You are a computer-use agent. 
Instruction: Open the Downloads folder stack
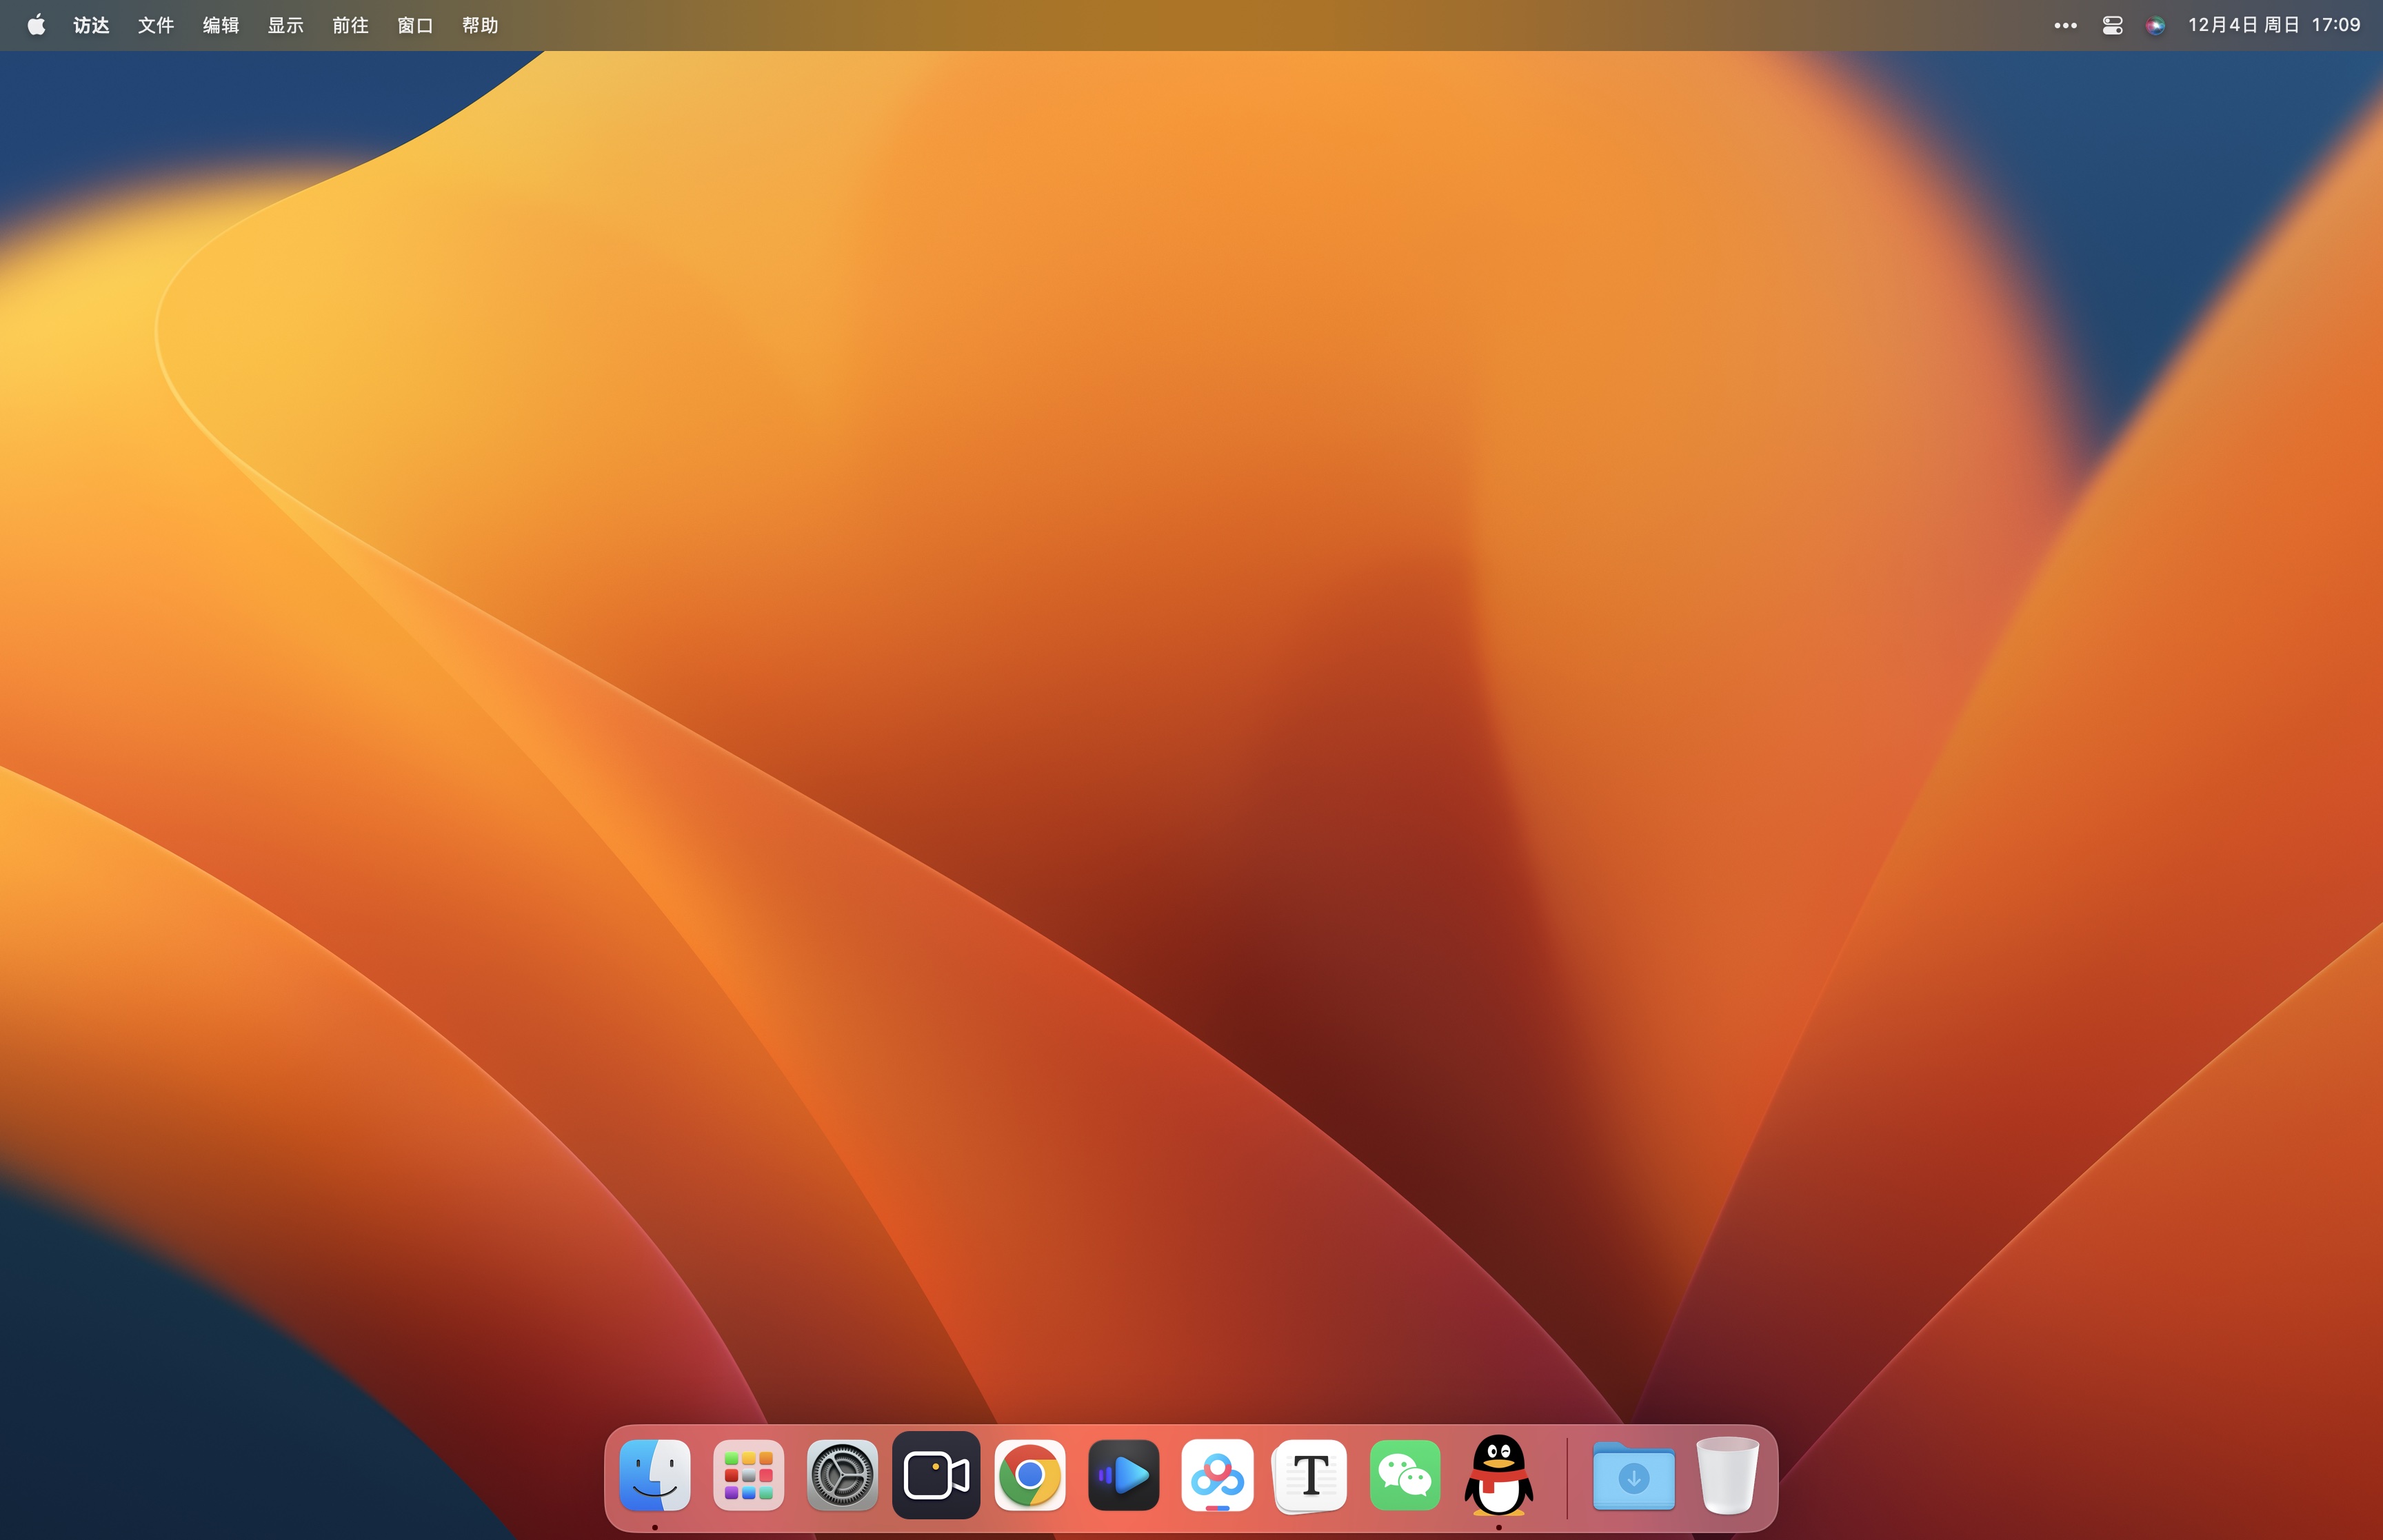(x=1634, y=1475)
